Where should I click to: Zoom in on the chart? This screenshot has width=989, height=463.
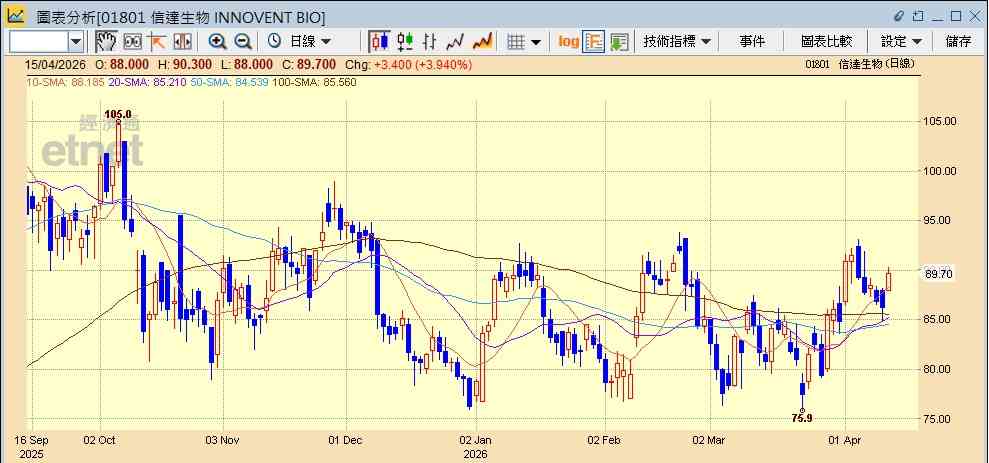pos(218,42)
